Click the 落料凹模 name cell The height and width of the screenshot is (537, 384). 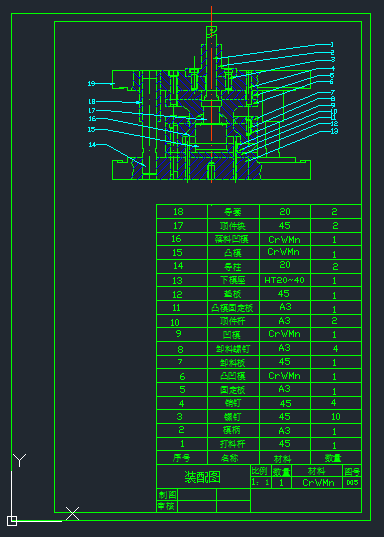point(233,239)
